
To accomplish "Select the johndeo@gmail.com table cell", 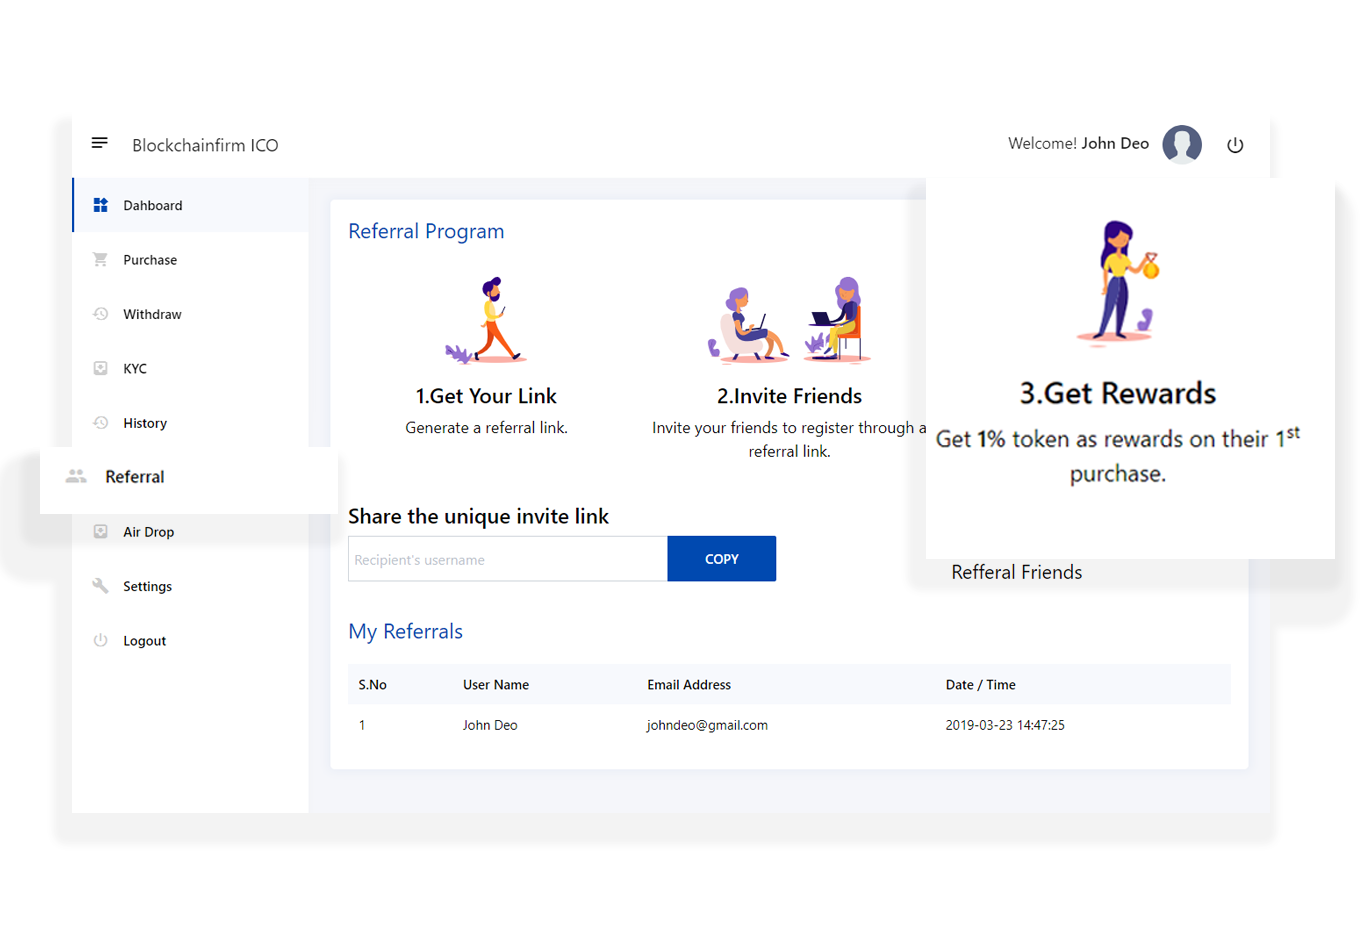I will (707, 725).
